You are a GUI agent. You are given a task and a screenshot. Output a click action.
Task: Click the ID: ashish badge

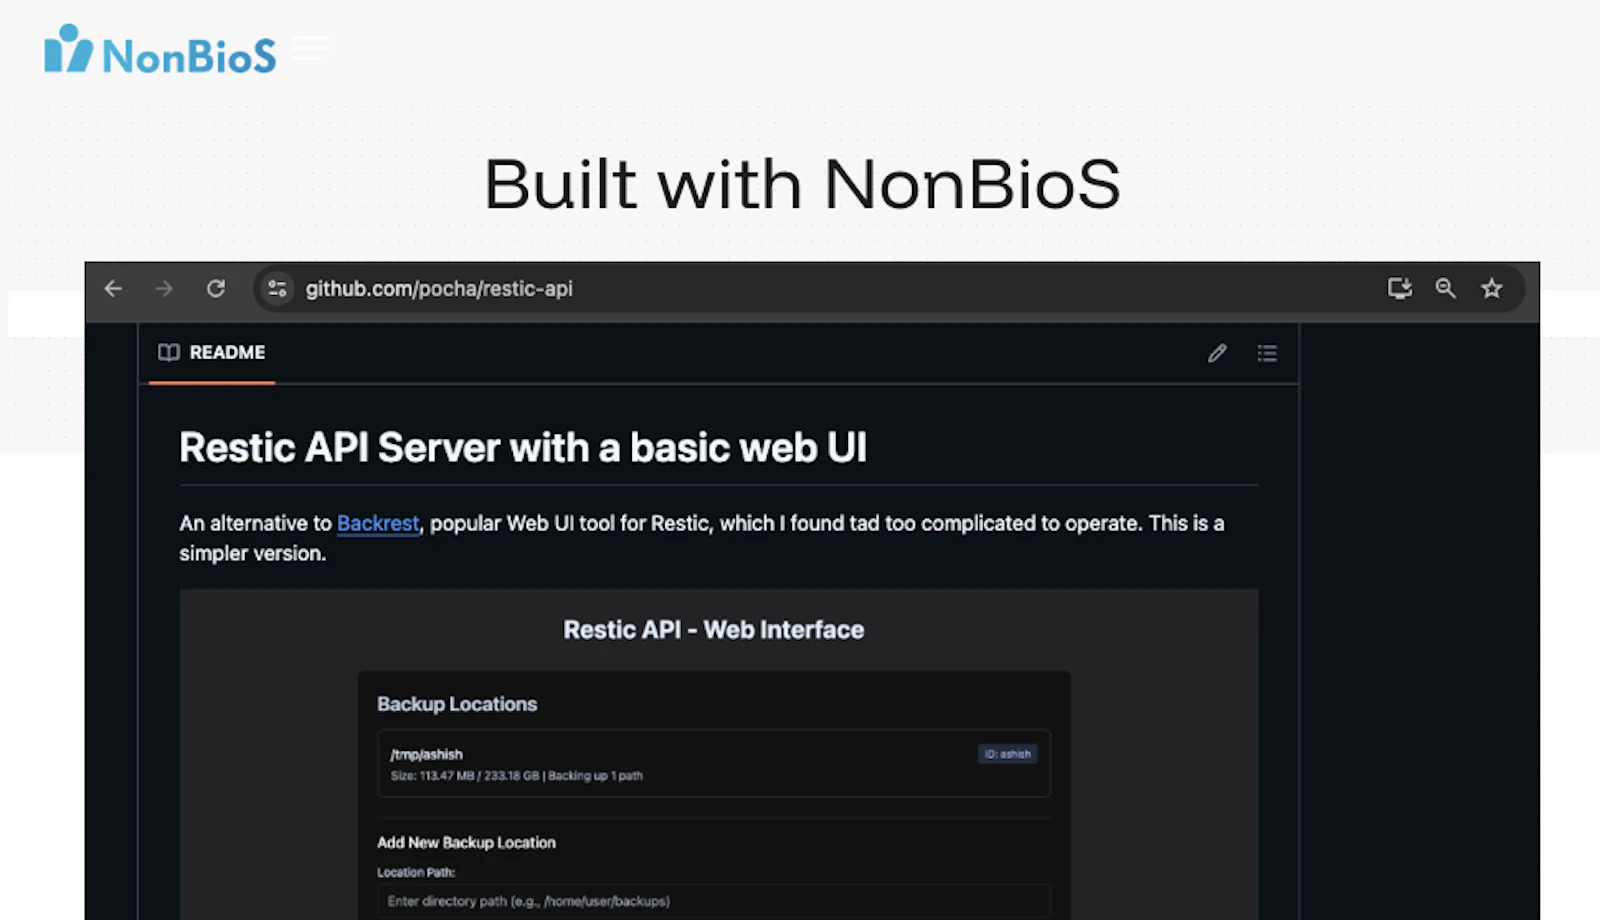[x=1007, y=754]
